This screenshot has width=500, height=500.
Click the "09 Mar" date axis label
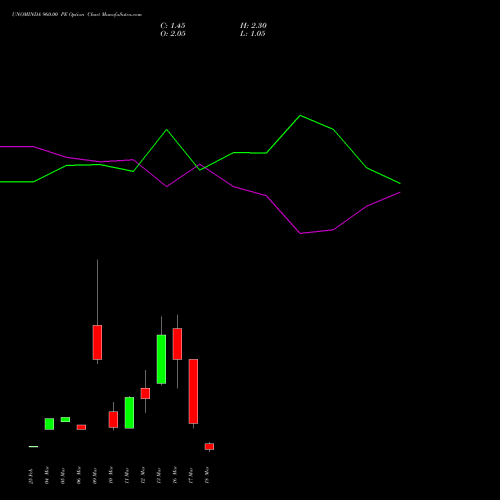point(95,476)
